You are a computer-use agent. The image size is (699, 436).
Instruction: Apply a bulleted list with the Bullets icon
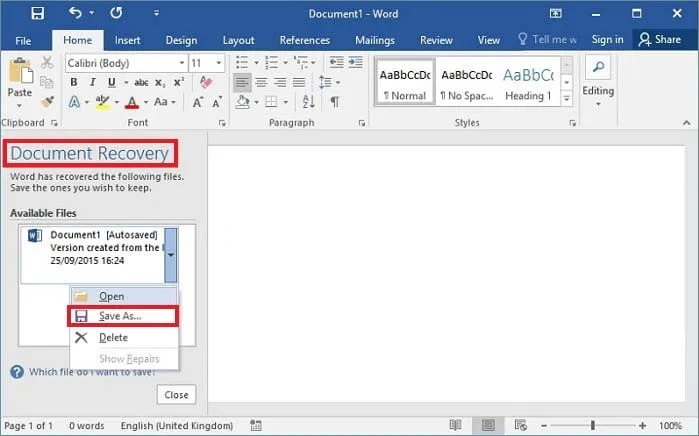(242, 63)
